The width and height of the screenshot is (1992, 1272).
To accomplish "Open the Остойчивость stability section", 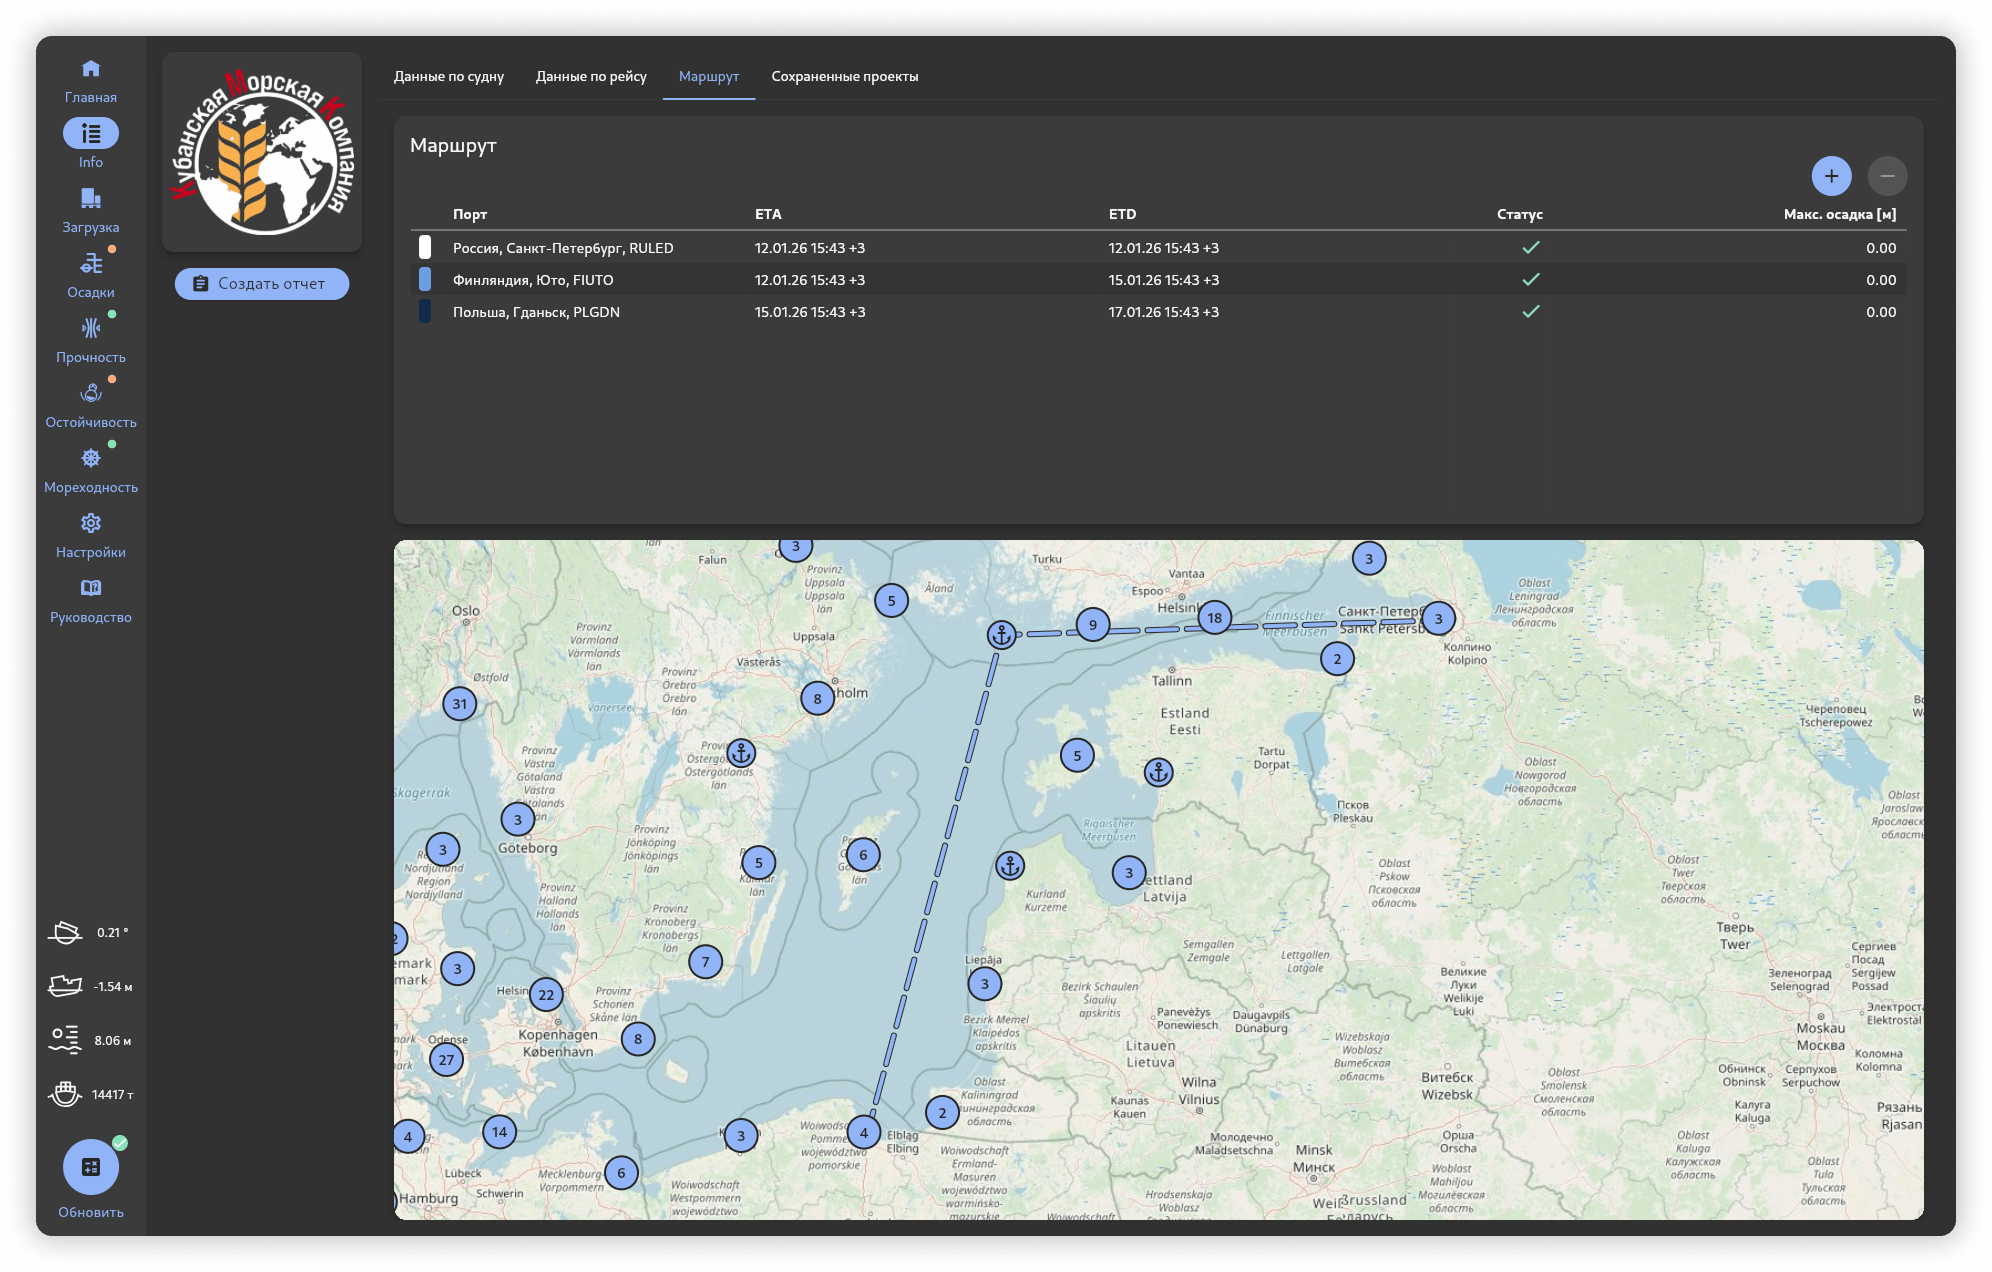I will click(x=91, y=394).
